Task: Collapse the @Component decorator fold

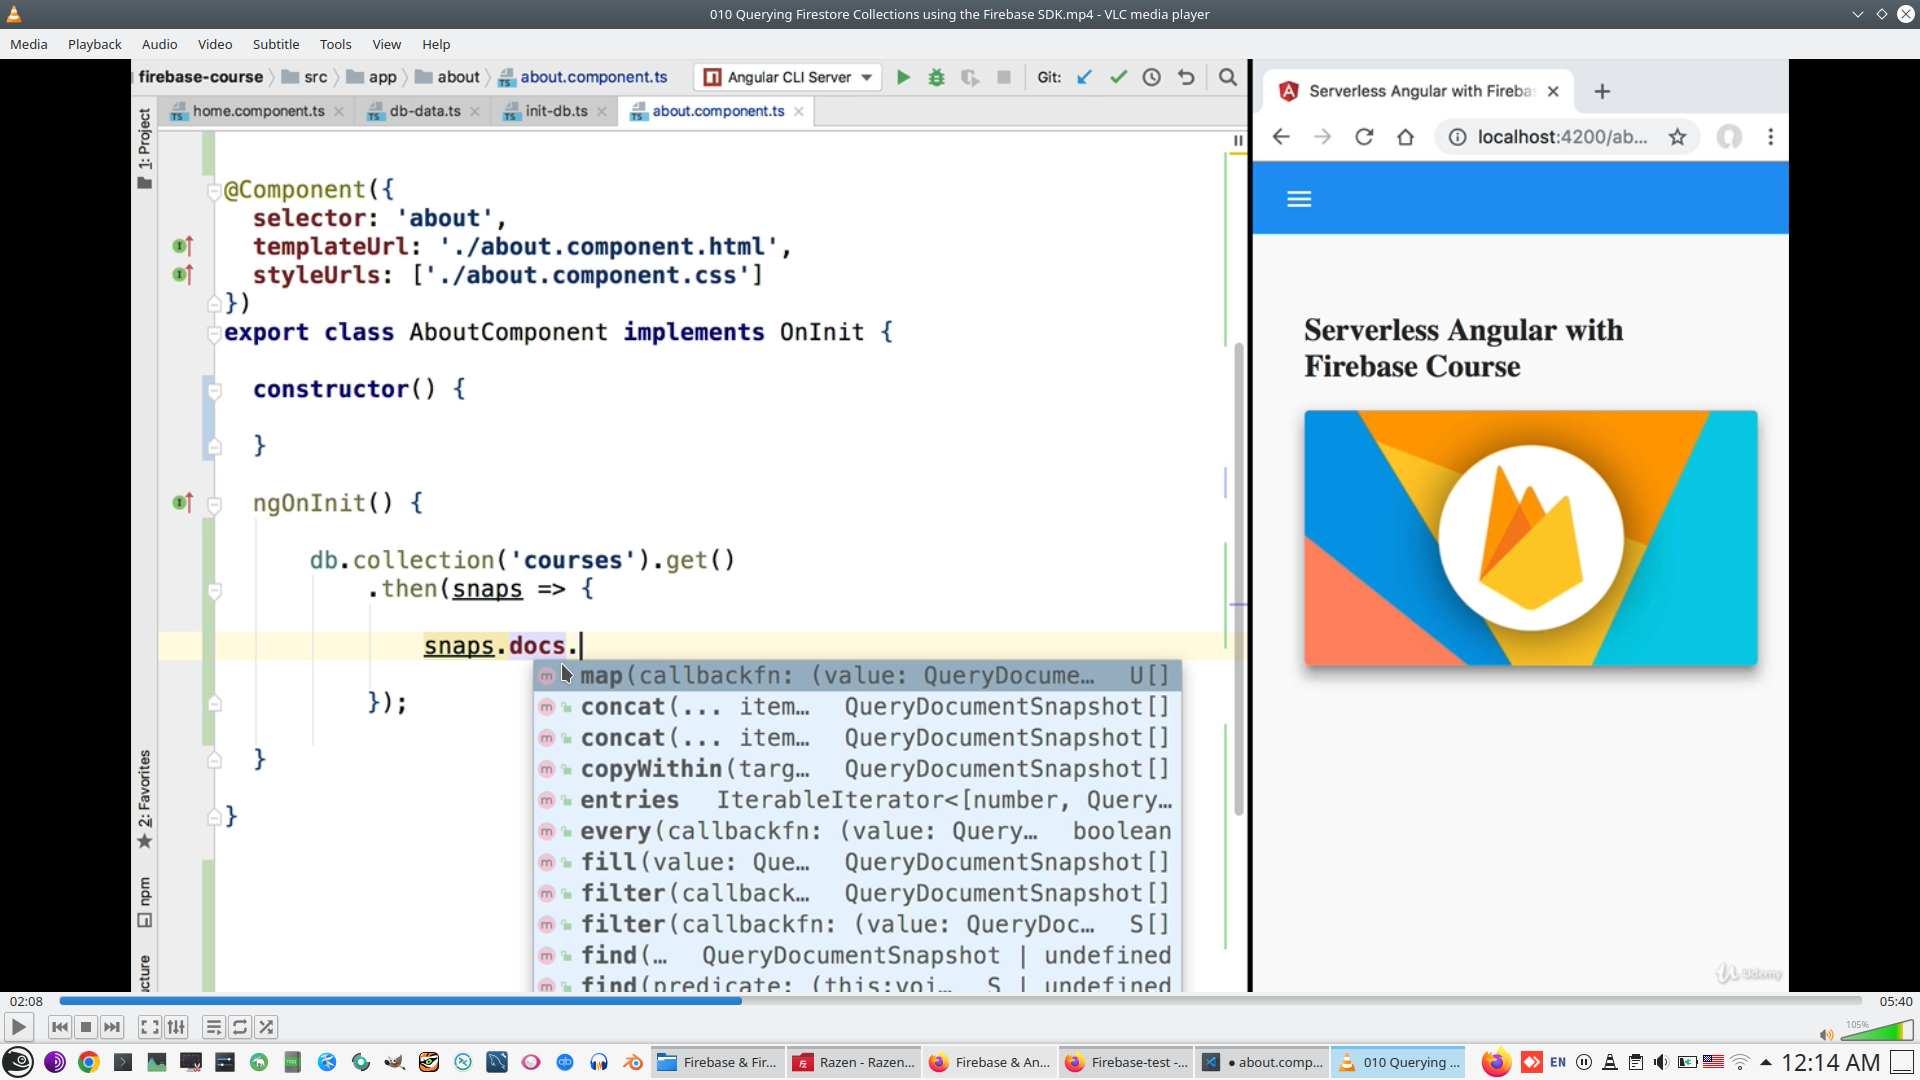Action: [x=215, y=189]
